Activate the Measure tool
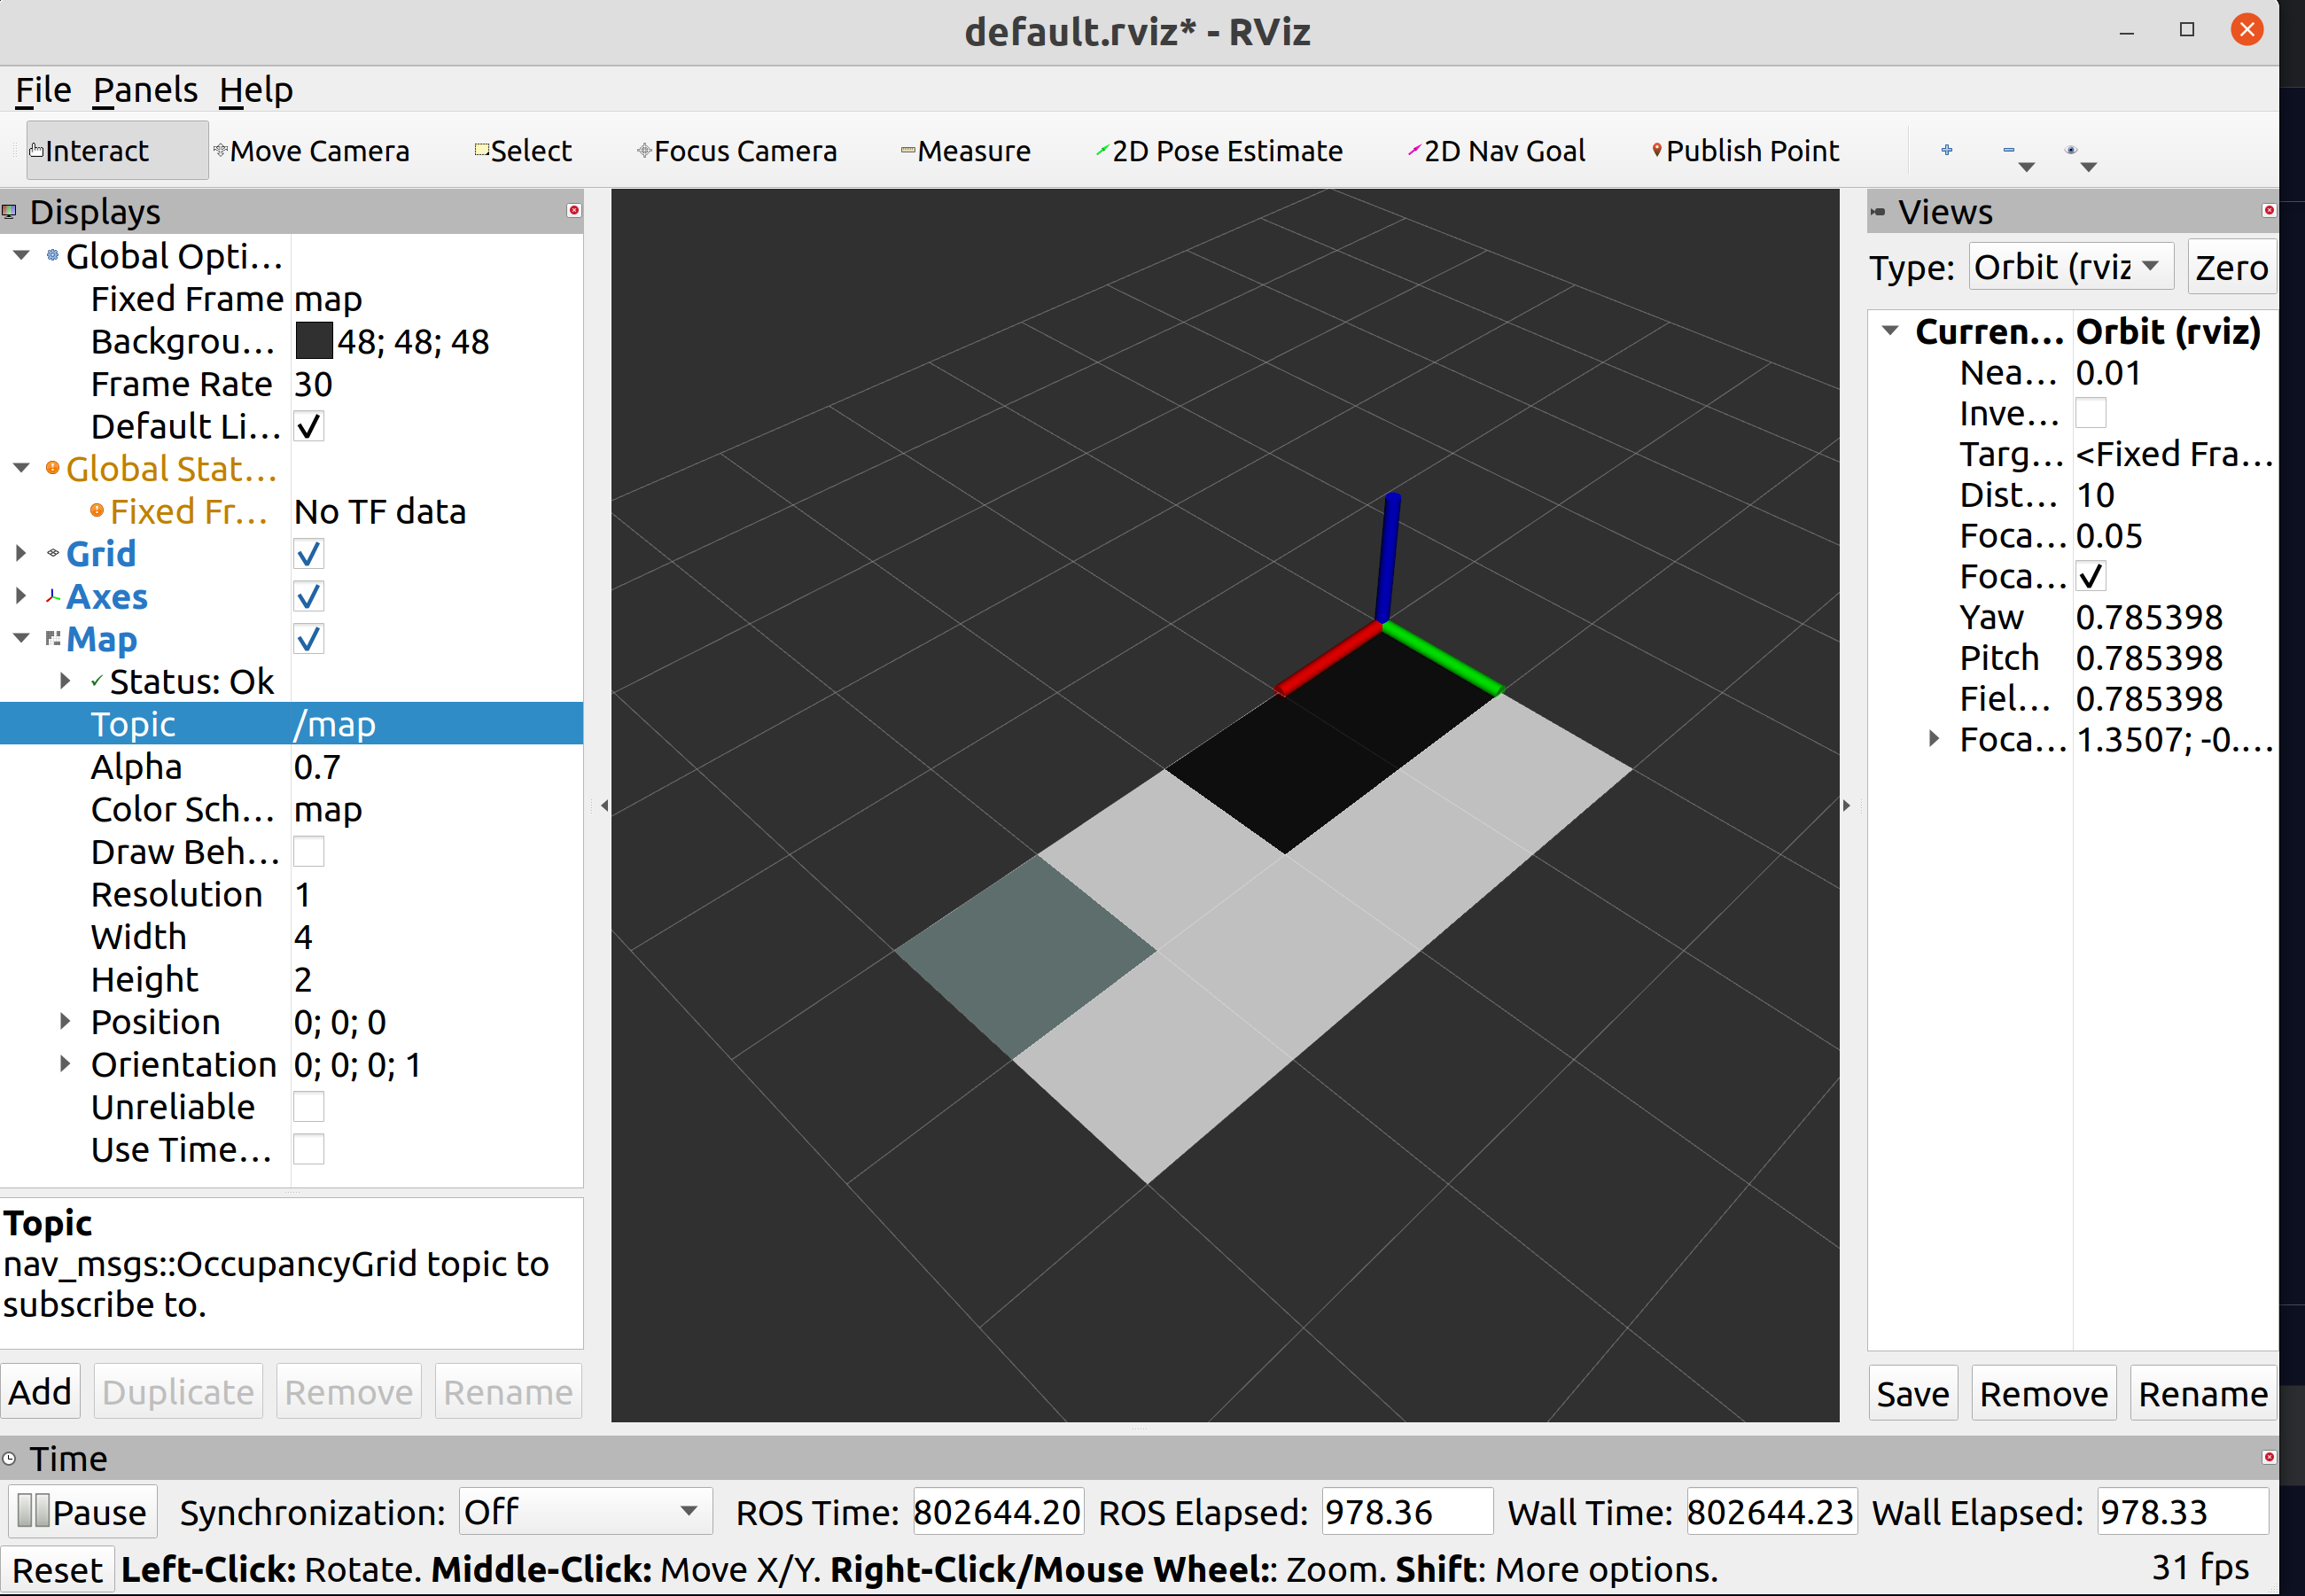2305x1596 pixels. [965, 151]
